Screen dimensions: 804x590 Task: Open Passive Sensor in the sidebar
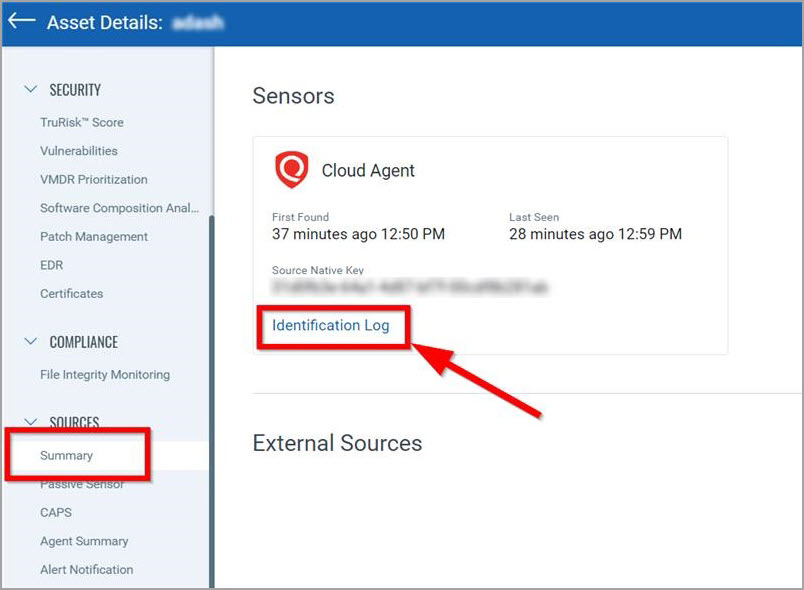click(82, 484)
